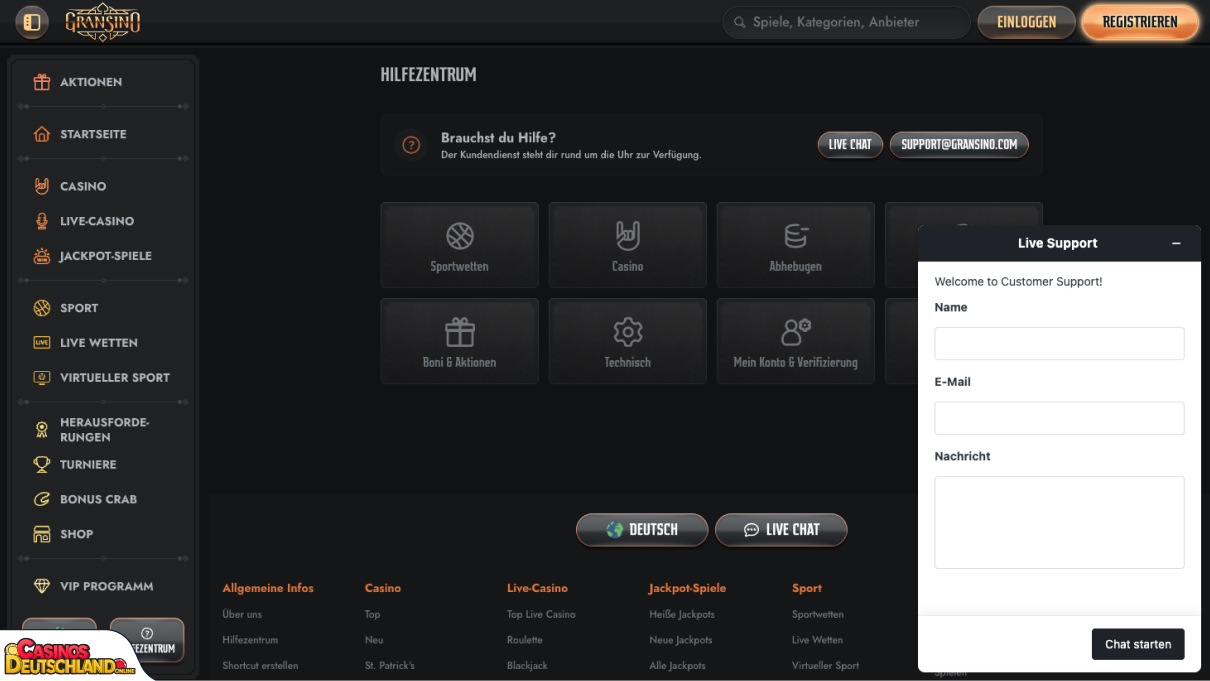Screen dimensions: 1210x681
Task: Open the Top Live Casino footer link
Action: click(541, 614)
